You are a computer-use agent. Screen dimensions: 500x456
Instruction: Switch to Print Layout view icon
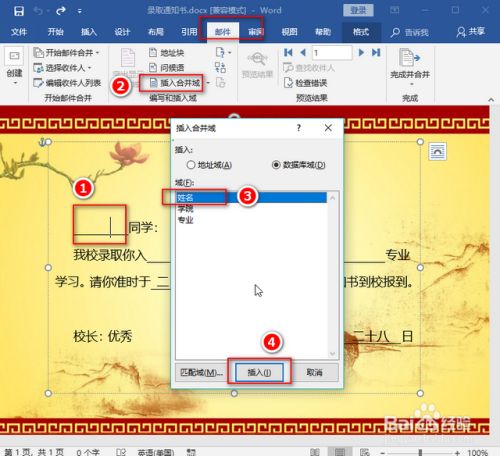(x=340, y=452)
